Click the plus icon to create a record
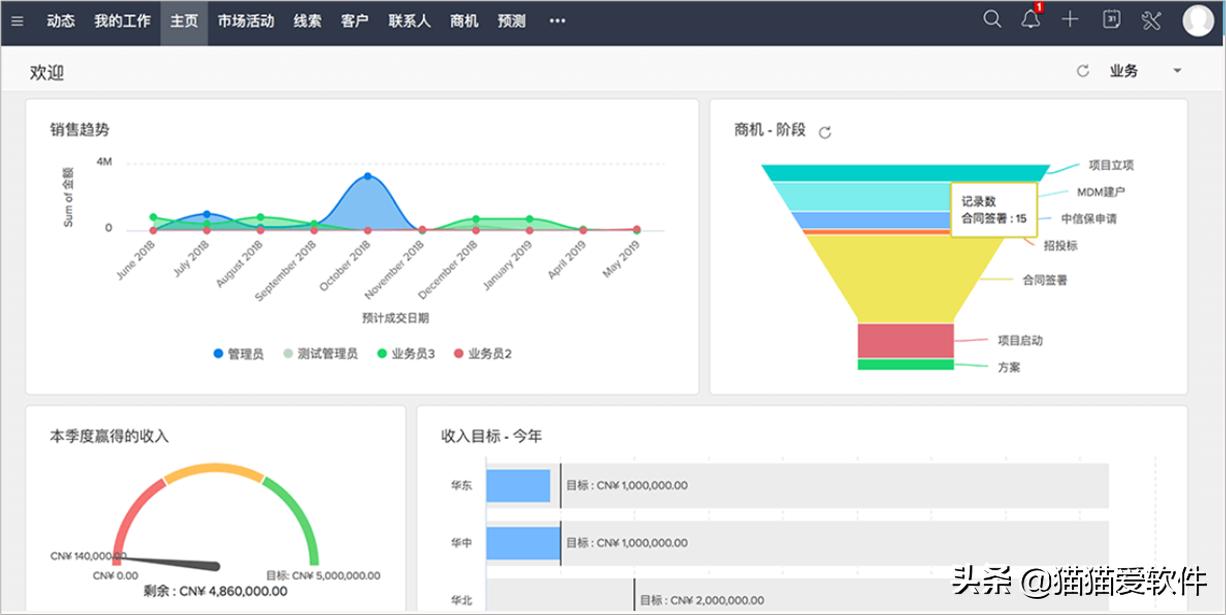The height and width of the screenshot is (615, 1226). tap(1069, 19)
